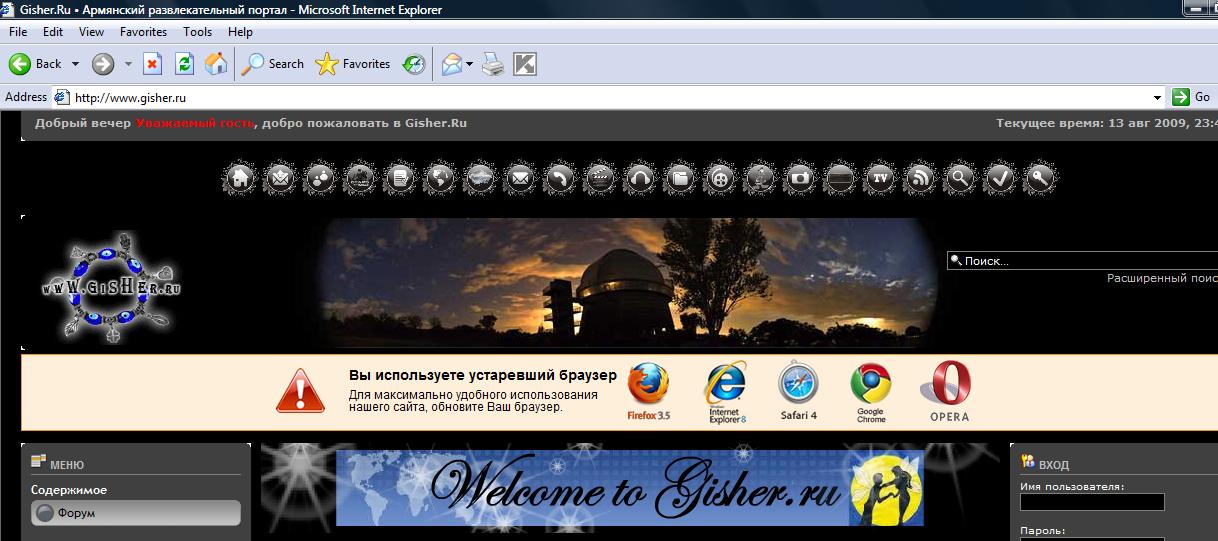Refresh the page using the IE toolbar
The height and width of the screenshot is (541, 1218).
click(184, 64)
